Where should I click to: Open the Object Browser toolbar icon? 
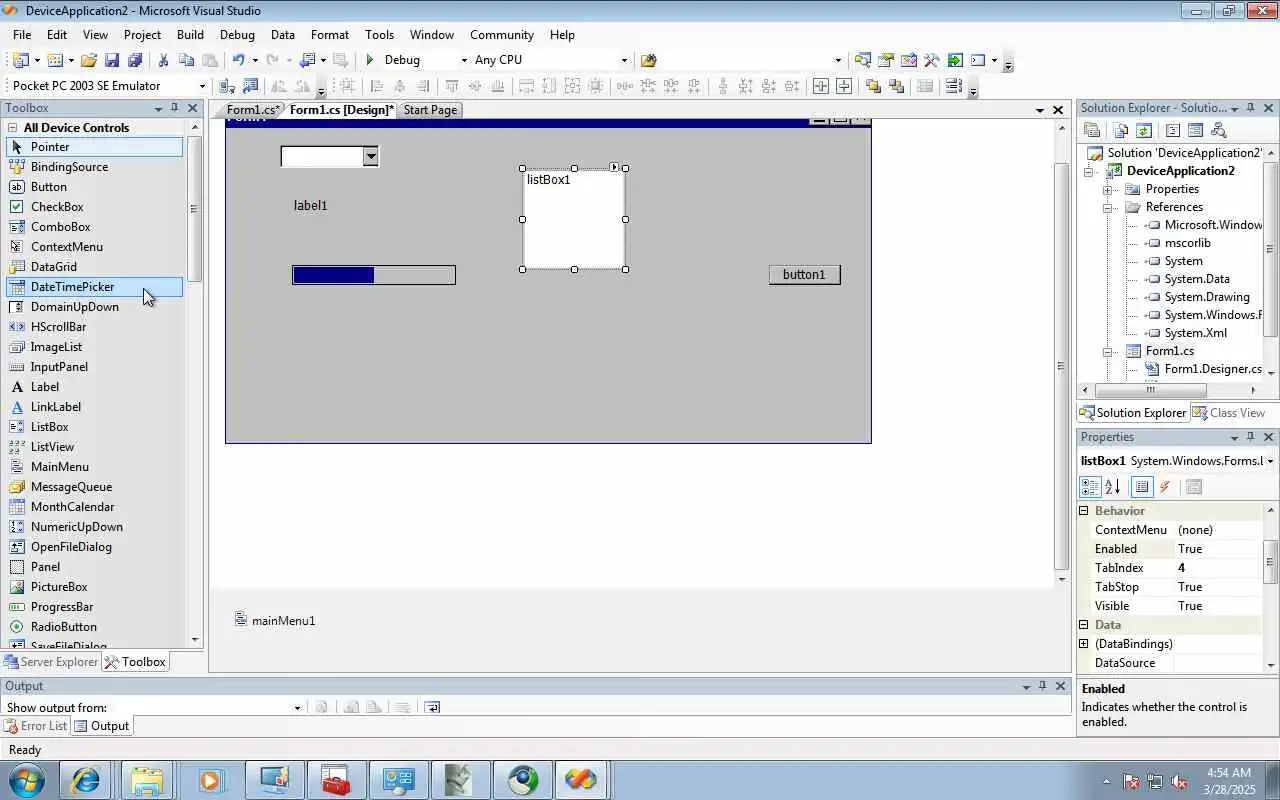[909, 60]
